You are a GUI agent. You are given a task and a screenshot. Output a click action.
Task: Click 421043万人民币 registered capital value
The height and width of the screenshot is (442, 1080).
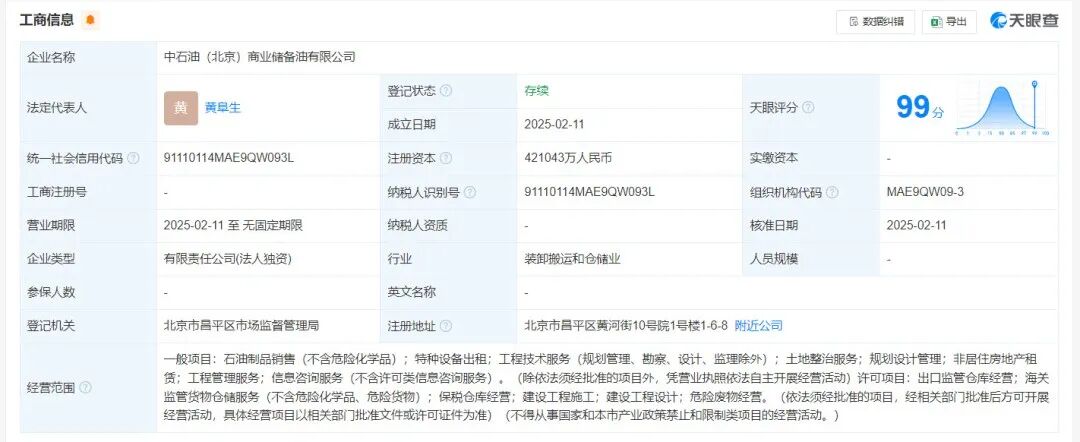tap(568, 158)
